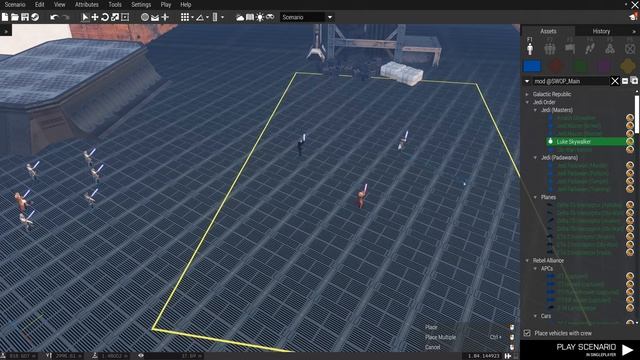Open translation grid size dropdown arrow

pos(192,18)
